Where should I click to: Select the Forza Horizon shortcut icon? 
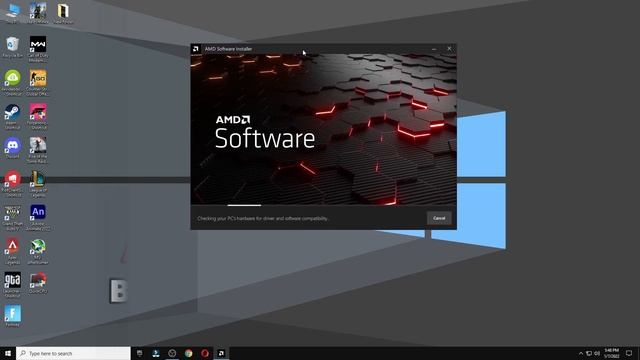pyautogui.click(x=38, y=116)
